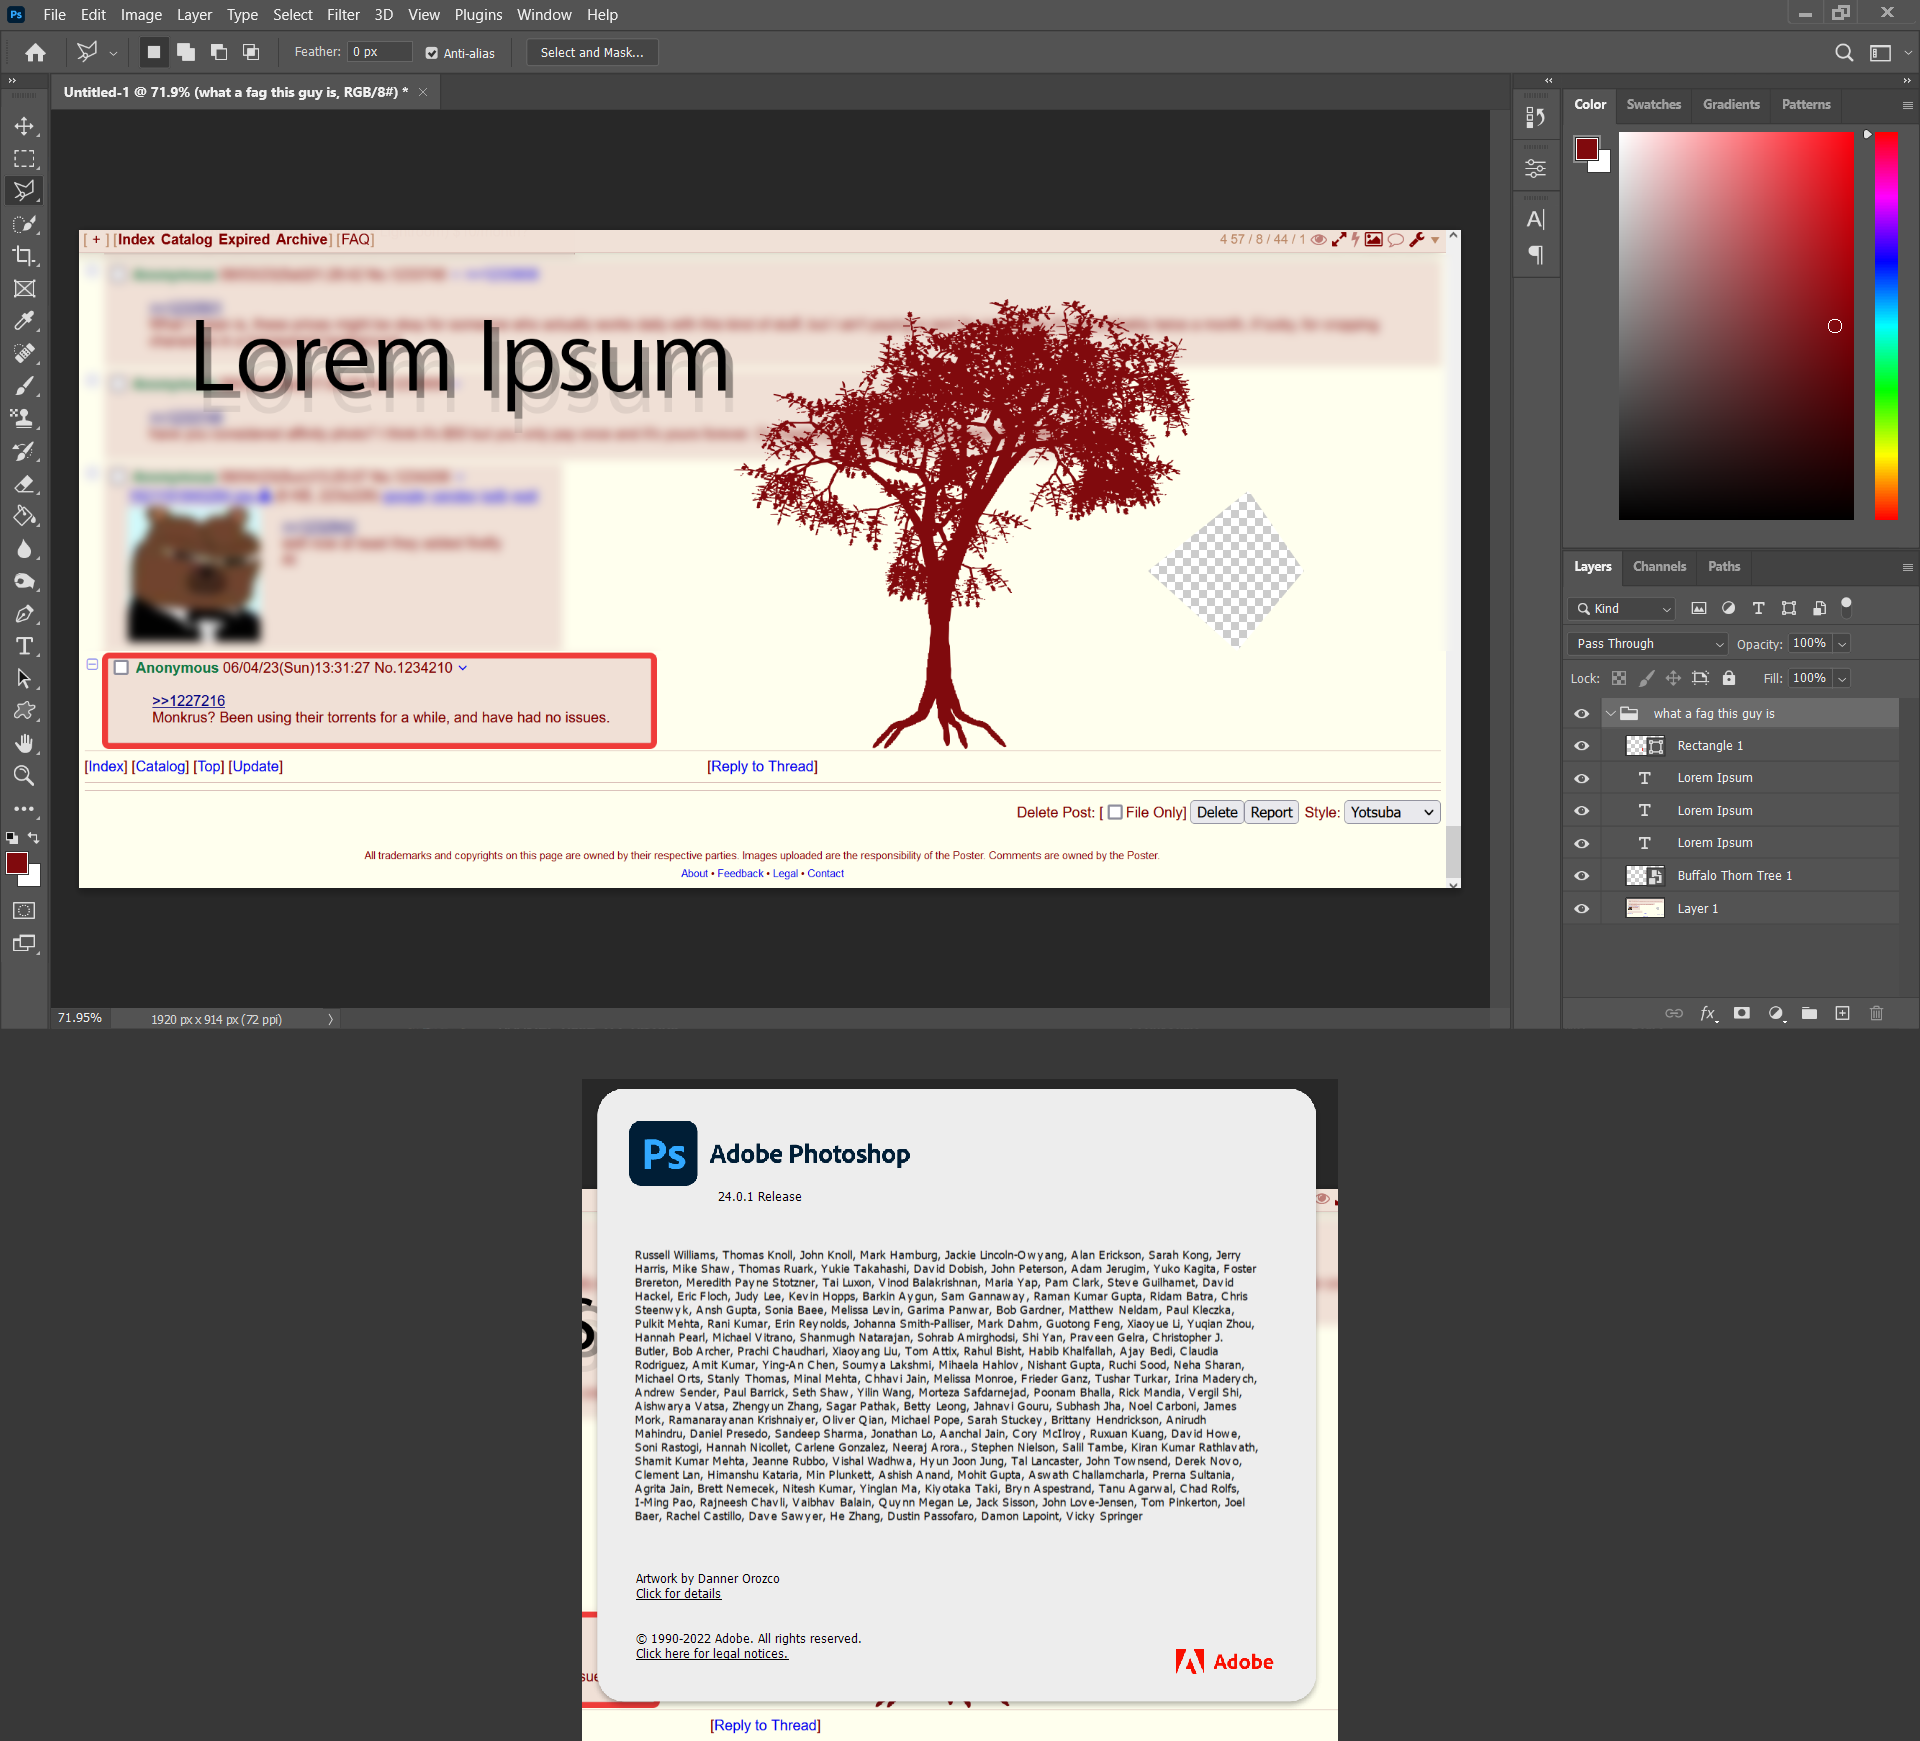This screenshot has width=1920, height=1741.
Task: Add layer style with fx icon
Action: pyautogui.click(x=1708, y=1013)
